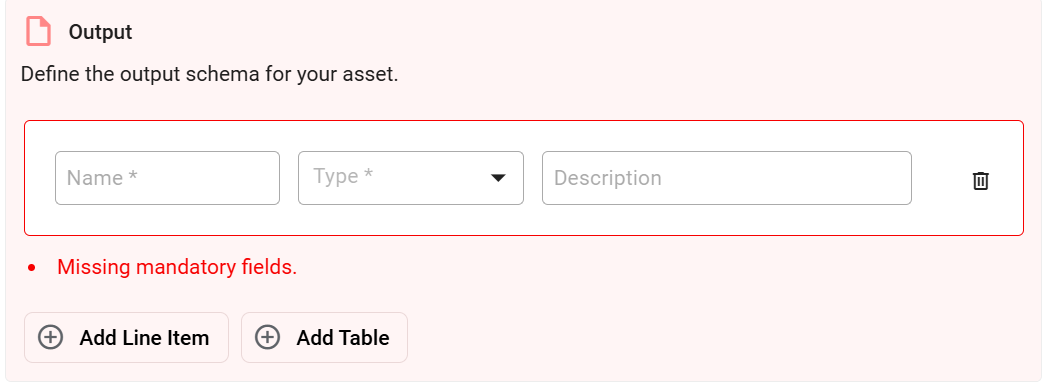Viewport: 1042px width, 391px height.
Task: Click the Name * placeholder text
Action: tap(102, 178)
